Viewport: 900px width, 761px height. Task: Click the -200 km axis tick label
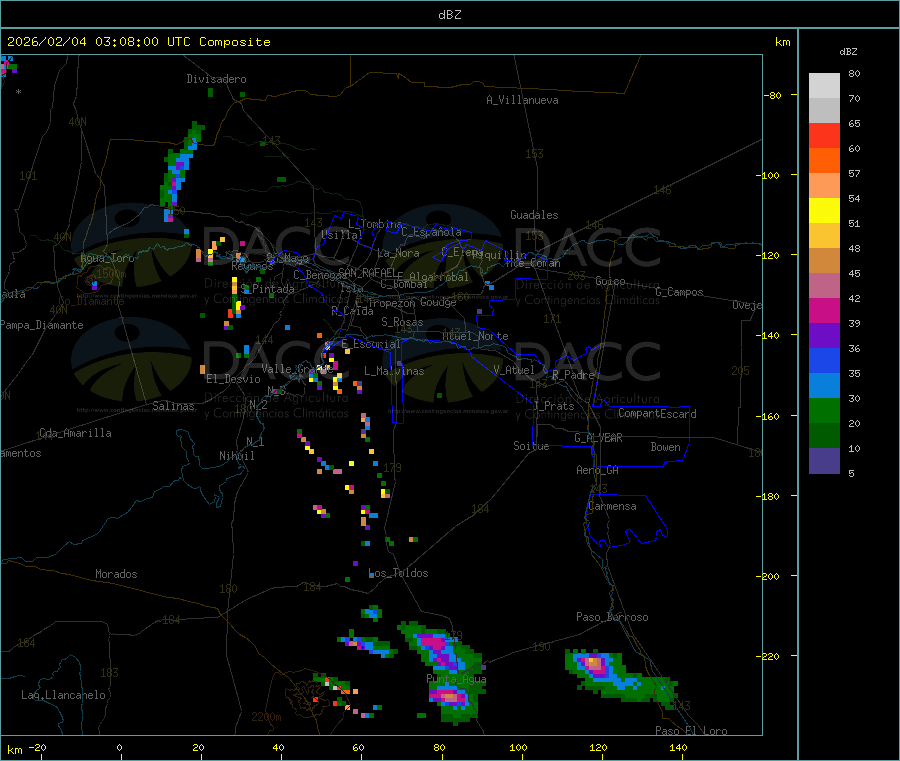coord(768,576)
